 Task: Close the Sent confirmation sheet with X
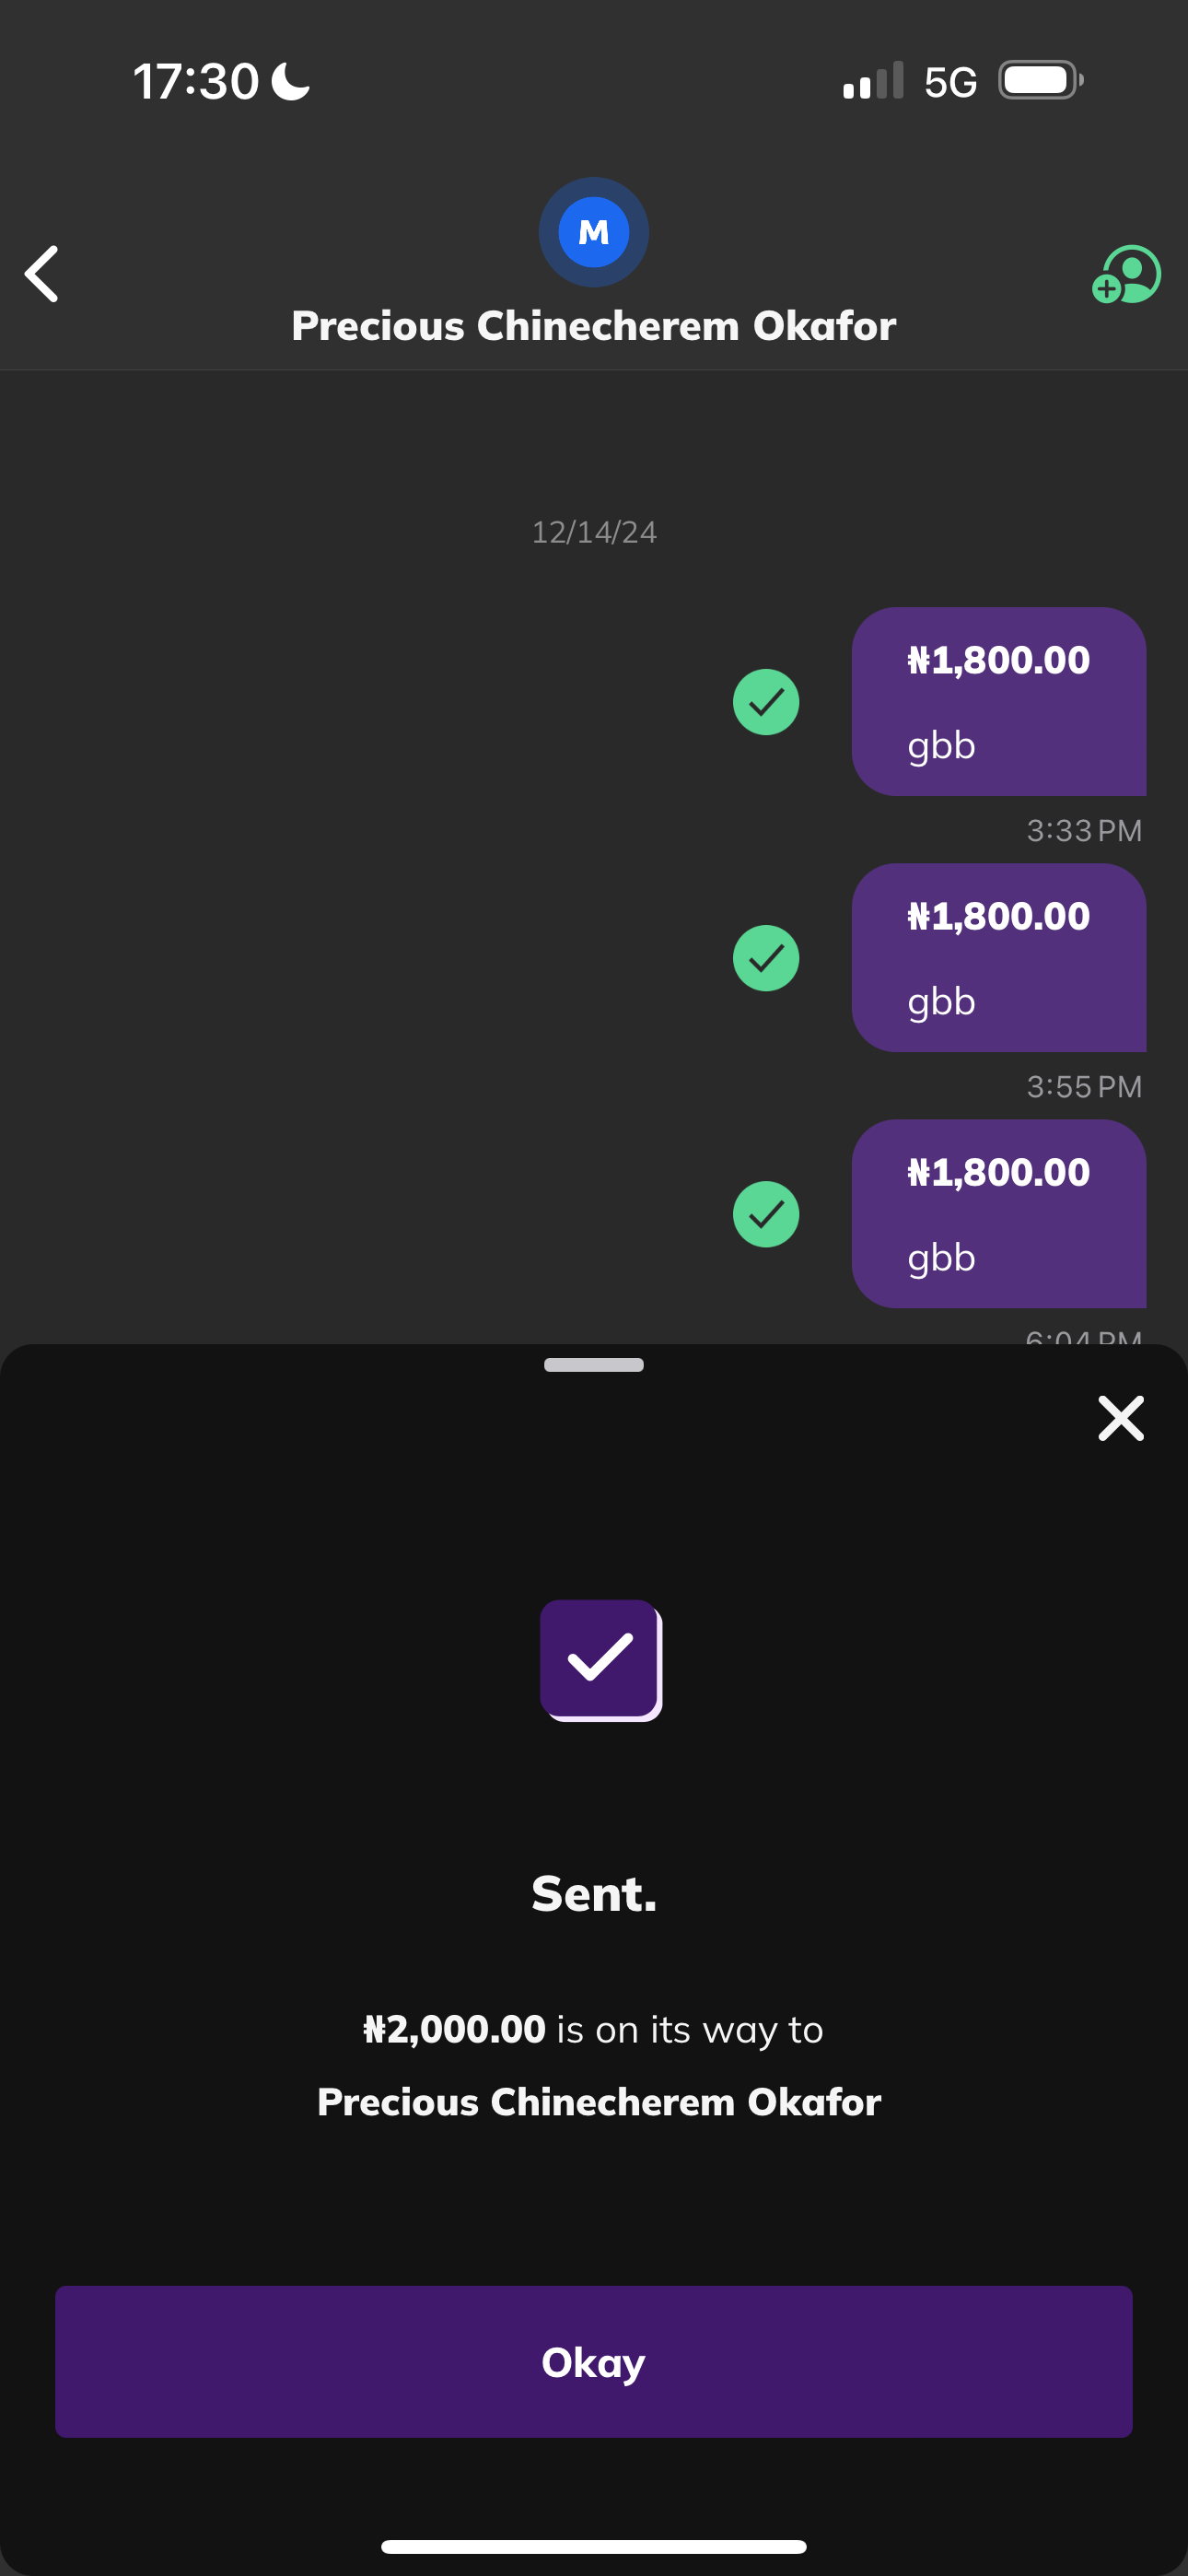1120,1418
